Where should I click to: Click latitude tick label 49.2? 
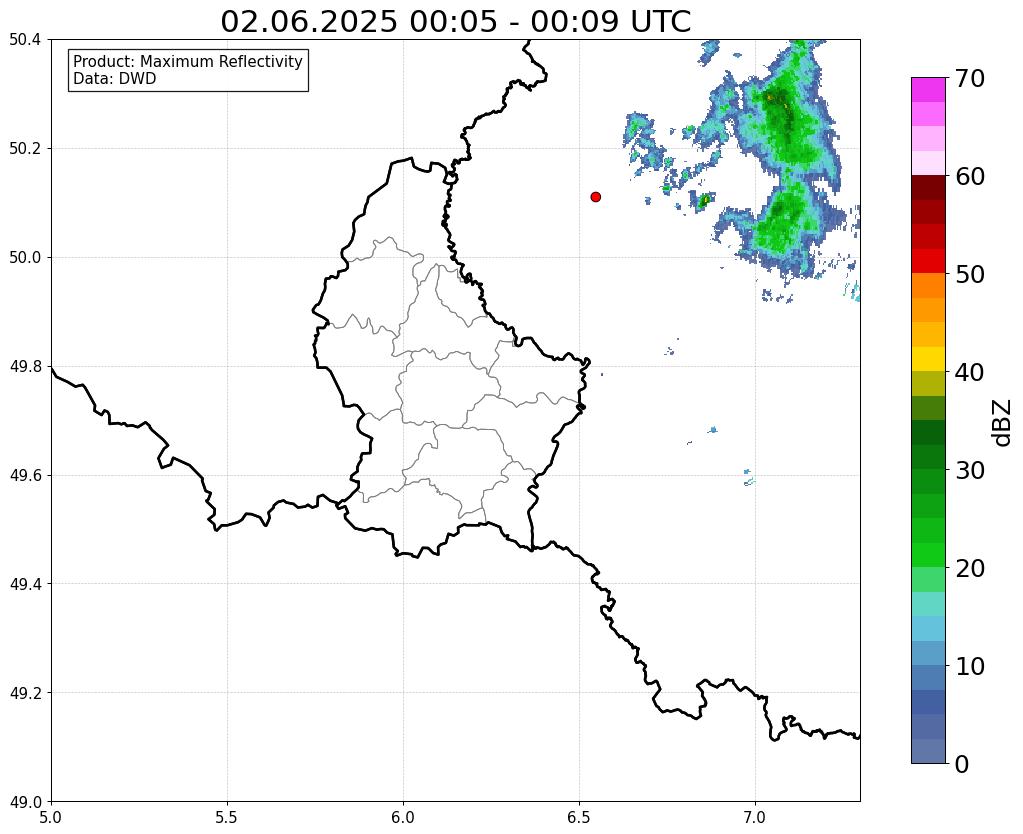tap(25, 693)
